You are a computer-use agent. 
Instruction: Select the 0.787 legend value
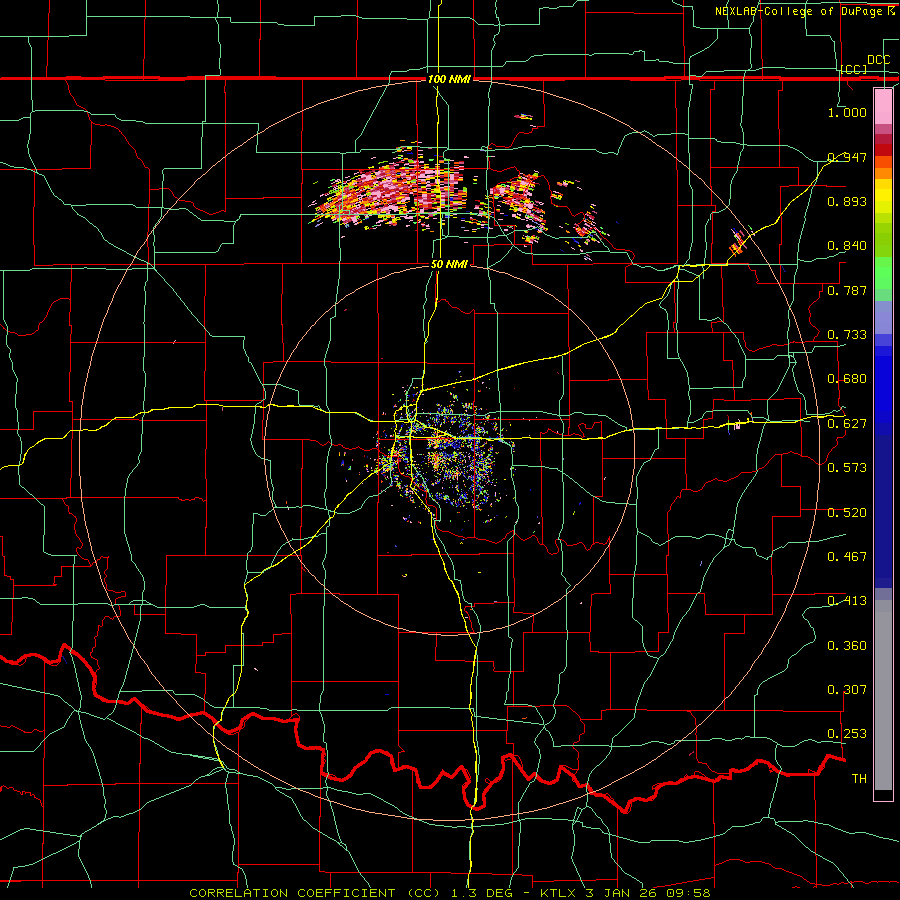point(847,290)
